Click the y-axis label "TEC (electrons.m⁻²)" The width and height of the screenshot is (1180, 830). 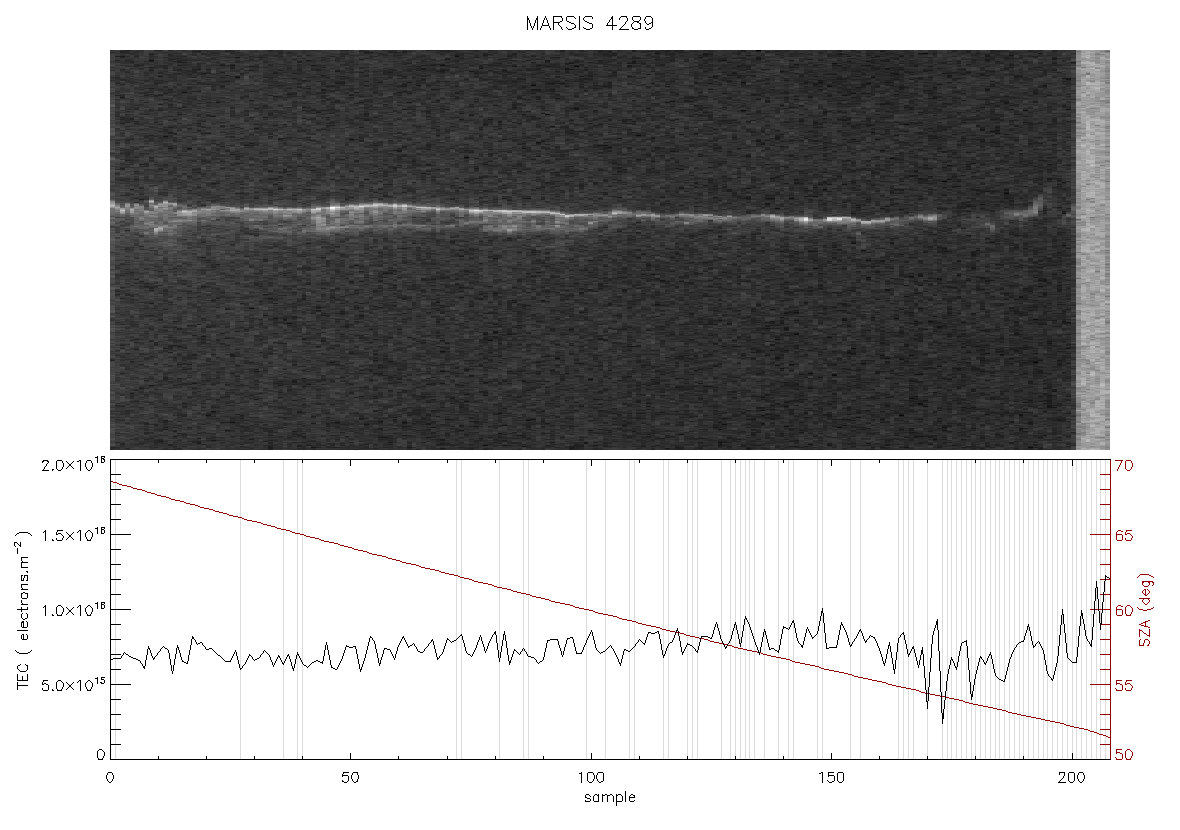click(x=23, y=610)
